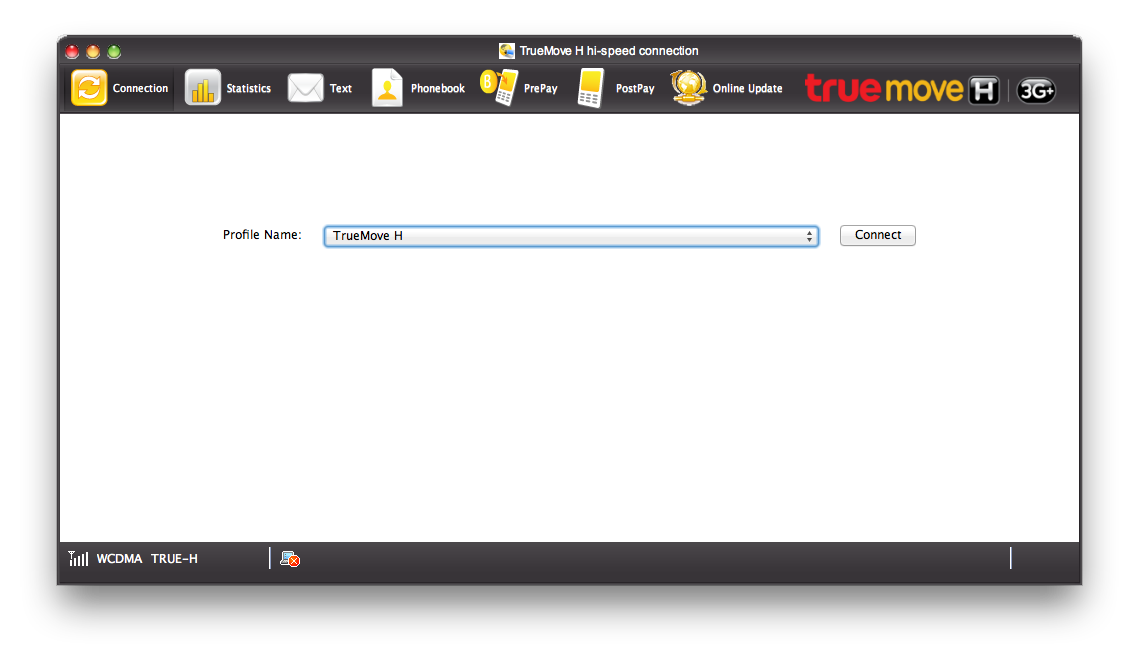Screen dimensions: 1139x664
Task: Open the Online Update globe icon
Action: point(689,88)
